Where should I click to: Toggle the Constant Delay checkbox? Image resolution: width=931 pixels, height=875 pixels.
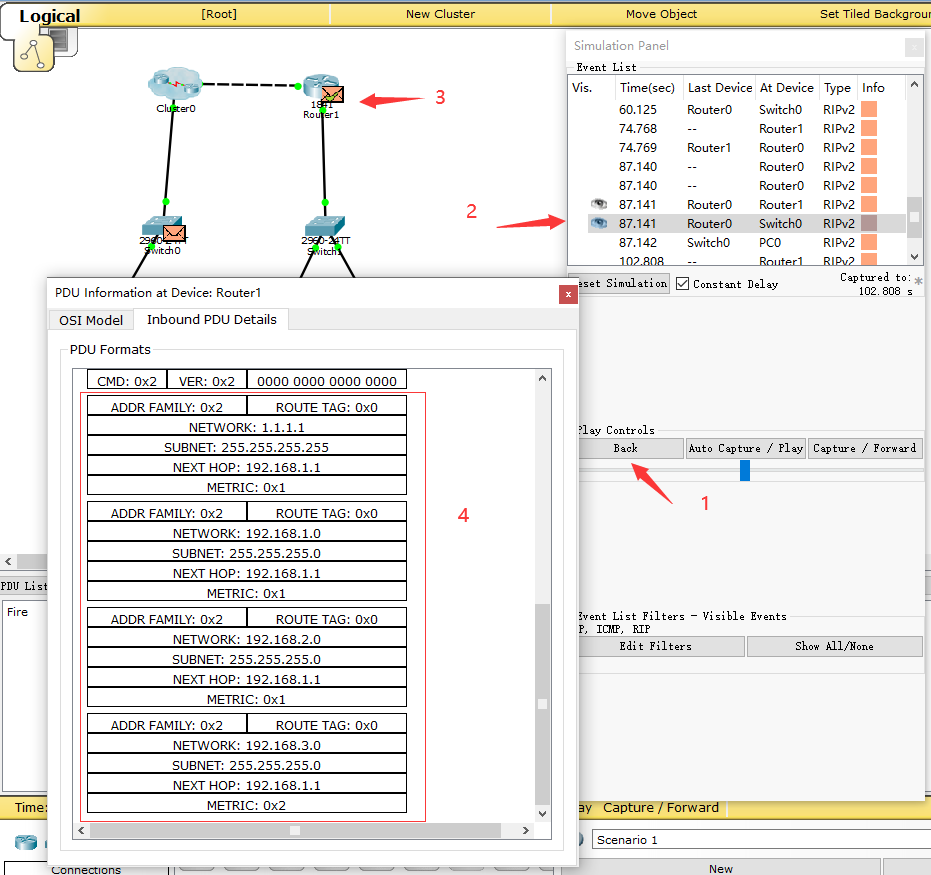point(683,284)
